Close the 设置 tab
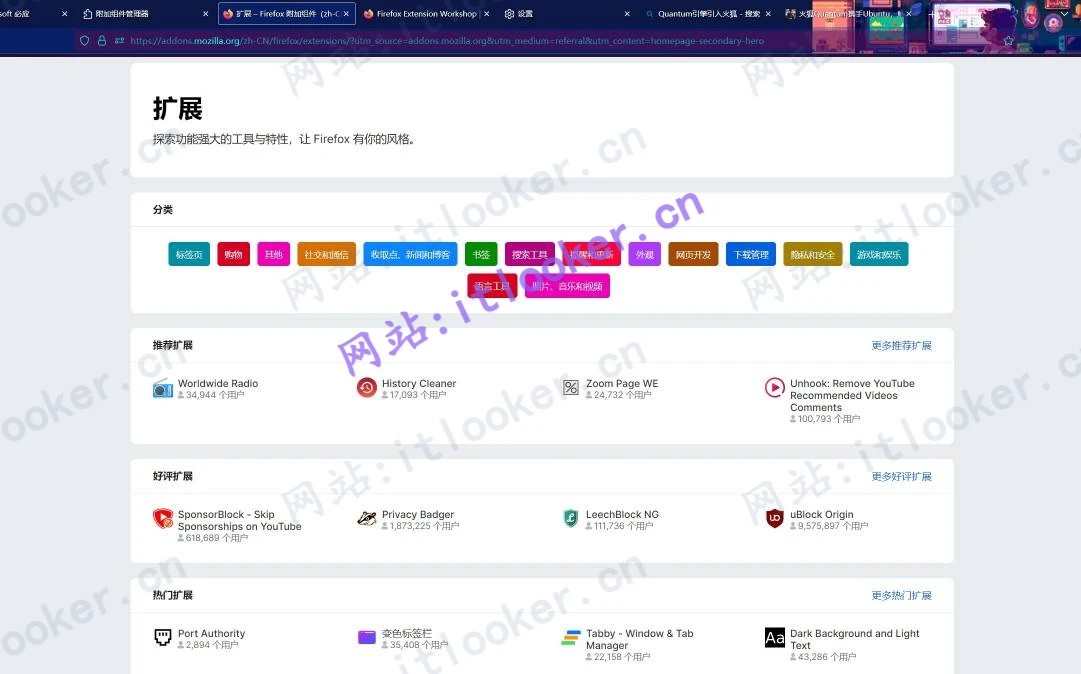This screenshot has height=674, width=1081. point(627,14)
